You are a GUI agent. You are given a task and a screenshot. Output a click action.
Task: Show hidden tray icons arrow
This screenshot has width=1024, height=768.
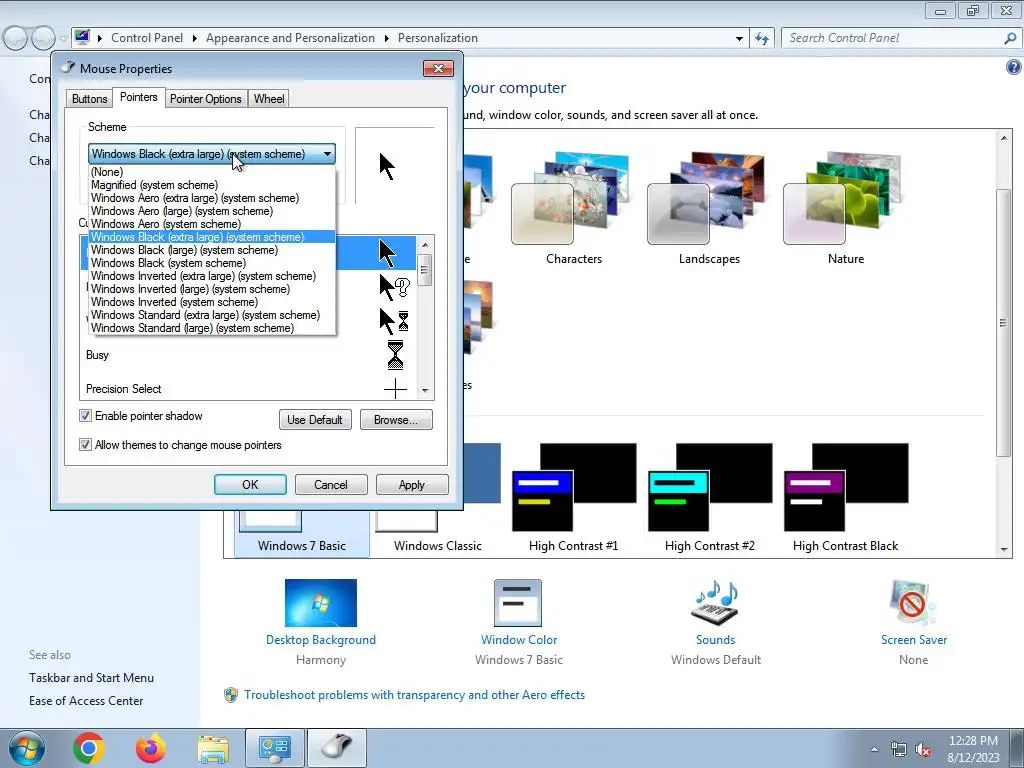(874, 750)
